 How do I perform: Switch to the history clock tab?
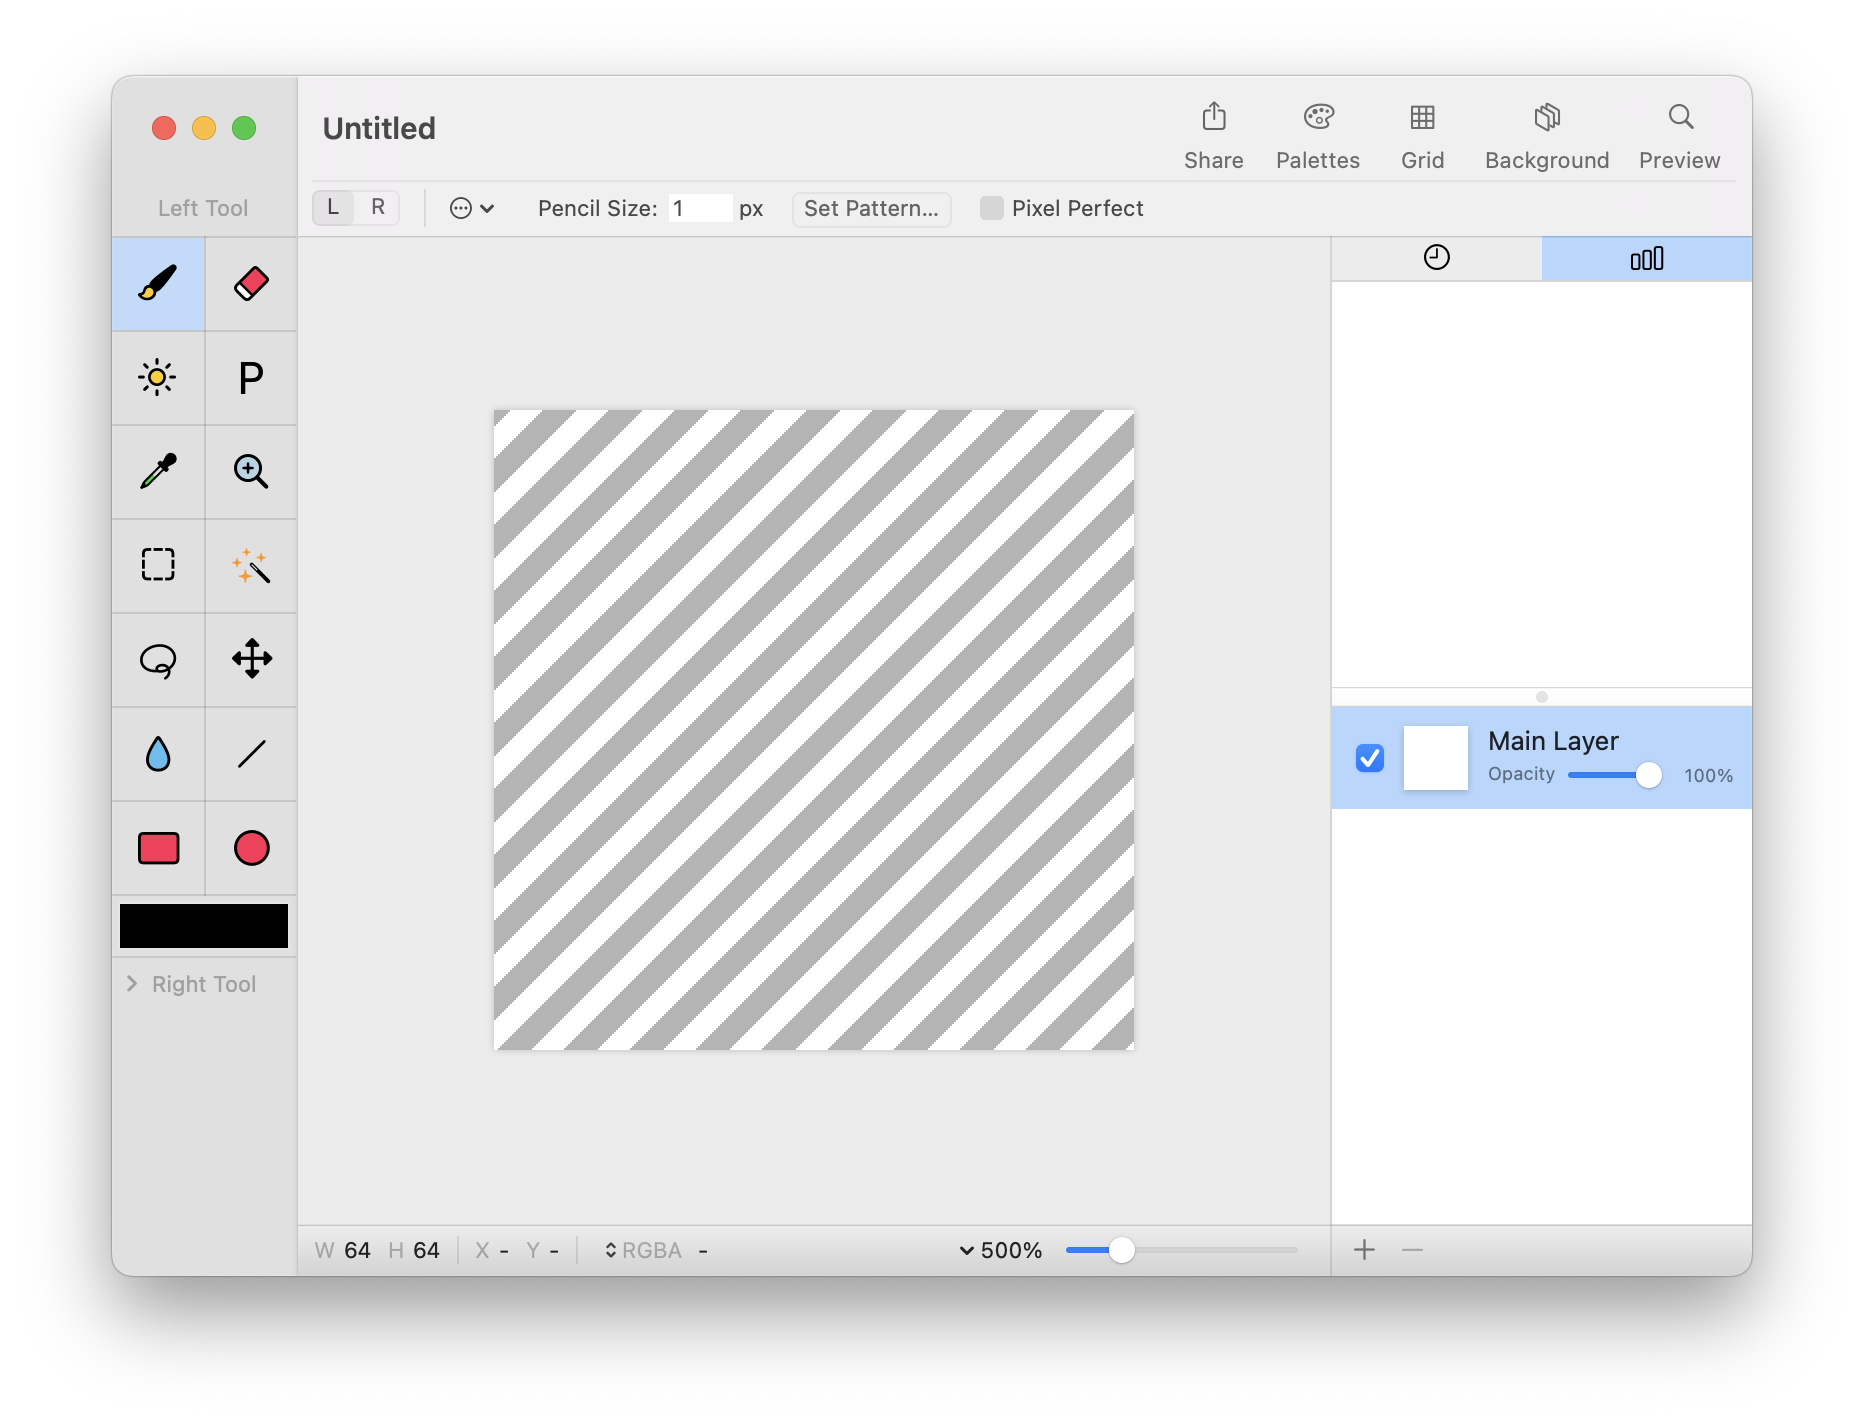(1436, 258)
